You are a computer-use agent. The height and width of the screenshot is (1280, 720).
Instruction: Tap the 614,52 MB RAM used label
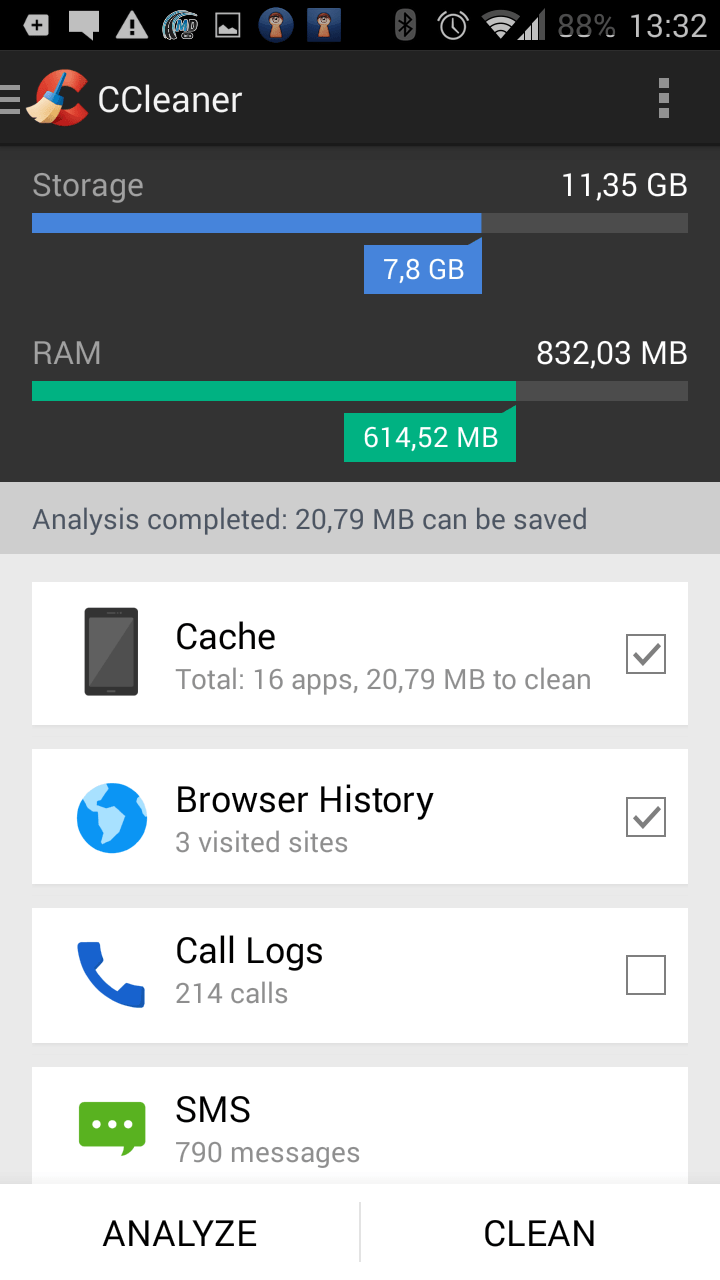430,437
